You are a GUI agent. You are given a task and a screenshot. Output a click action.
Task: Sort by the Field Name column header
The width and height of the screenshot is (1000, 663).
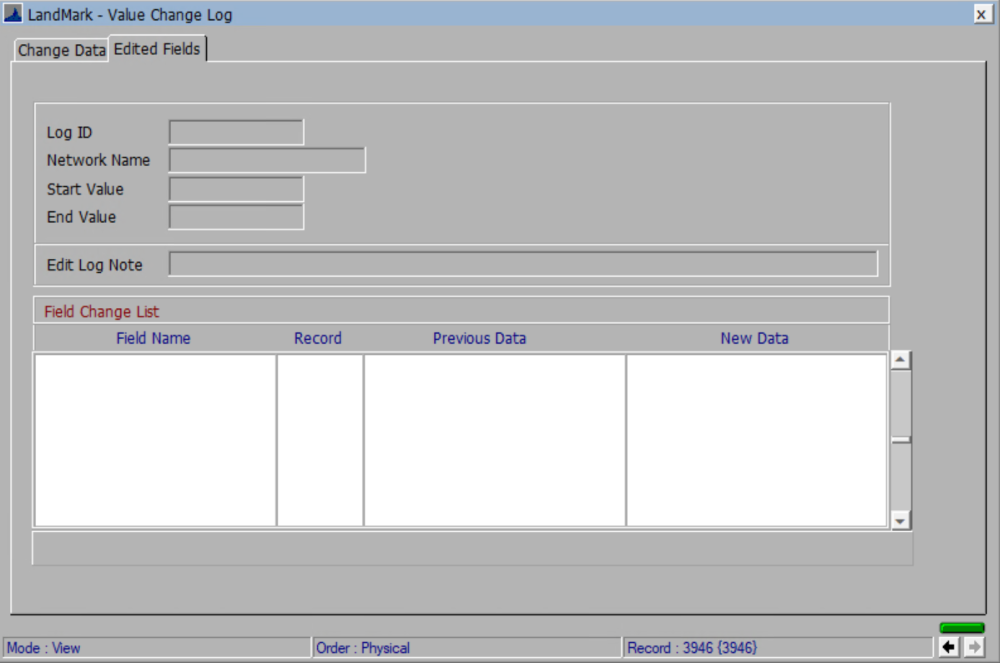(153, 338)
